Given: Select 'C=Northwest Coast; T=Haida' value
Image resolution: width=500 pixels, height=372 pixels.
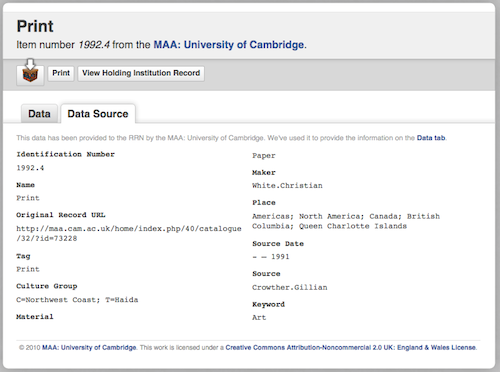Looking at the screenshot, I should [77, 300].
